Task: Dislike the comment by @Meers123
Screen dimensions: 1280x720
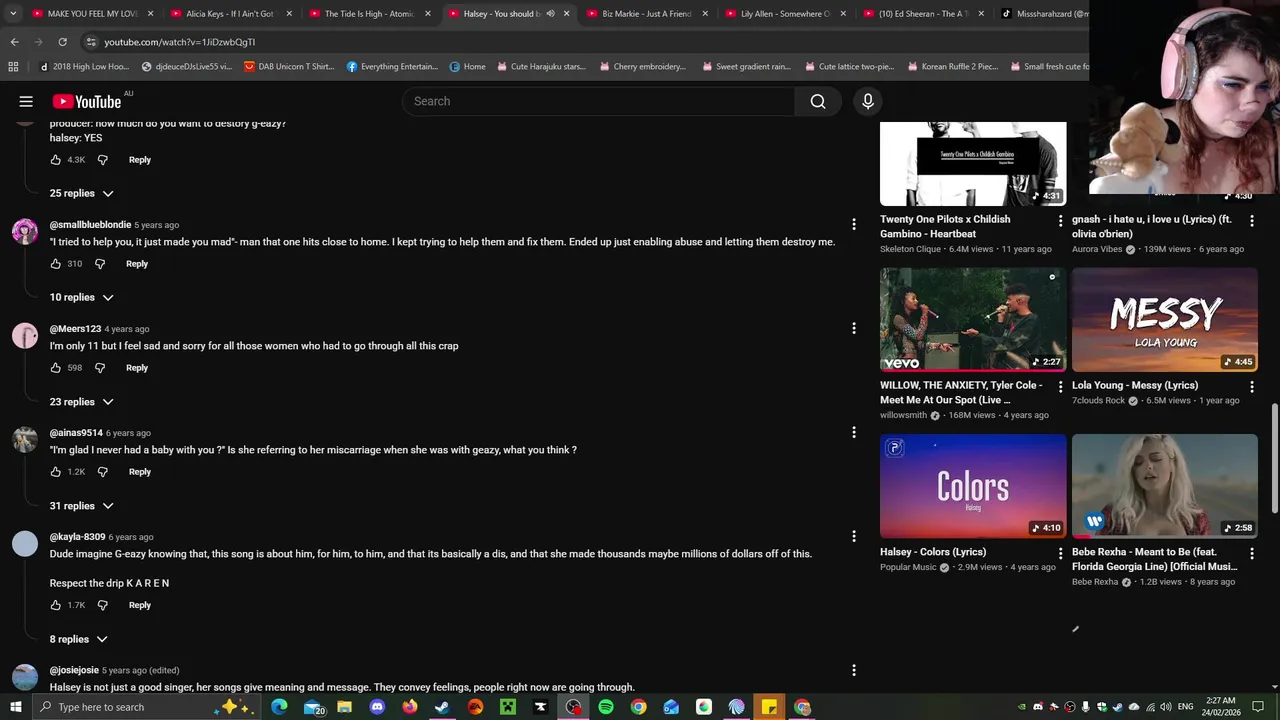Action: coord(100,368)
